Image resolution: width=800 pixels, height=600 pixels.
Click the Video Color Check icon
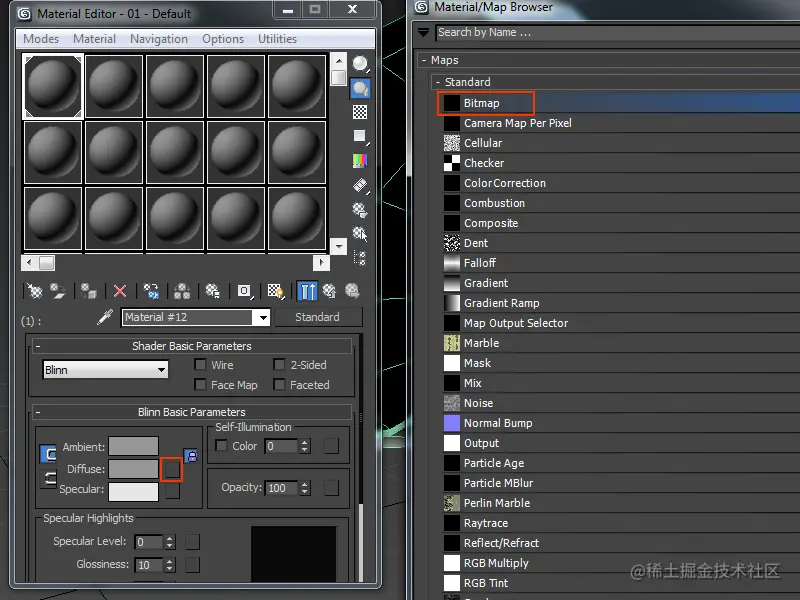tap(360, 161)
